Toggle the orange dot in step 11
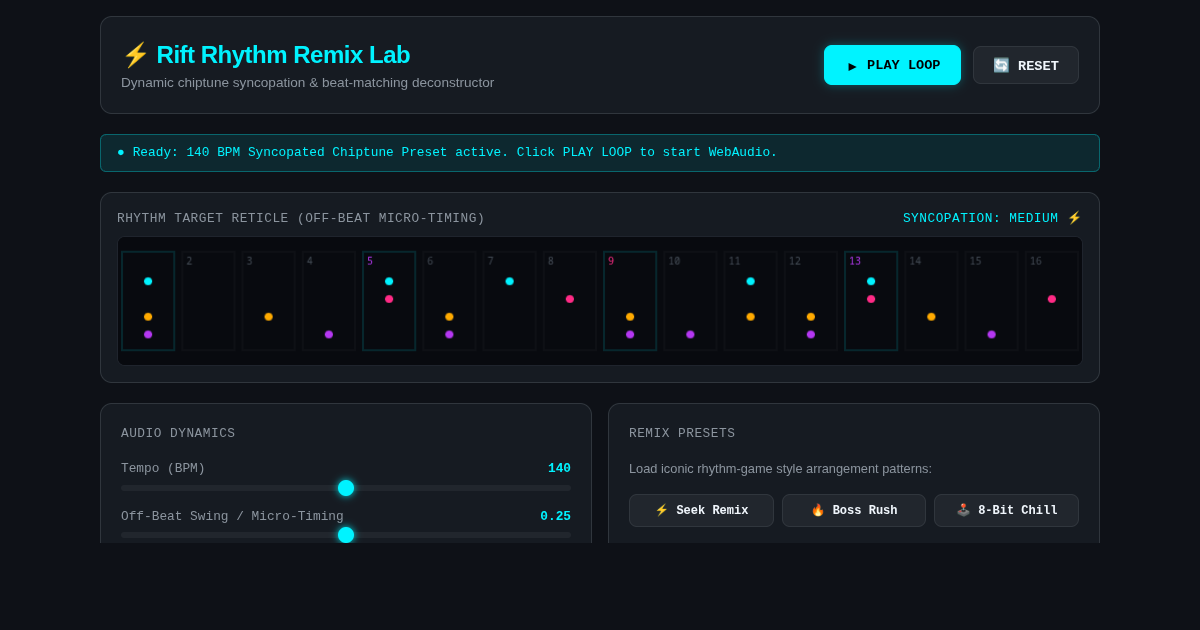Viewport: 1200px width, 630px height. 751,317
